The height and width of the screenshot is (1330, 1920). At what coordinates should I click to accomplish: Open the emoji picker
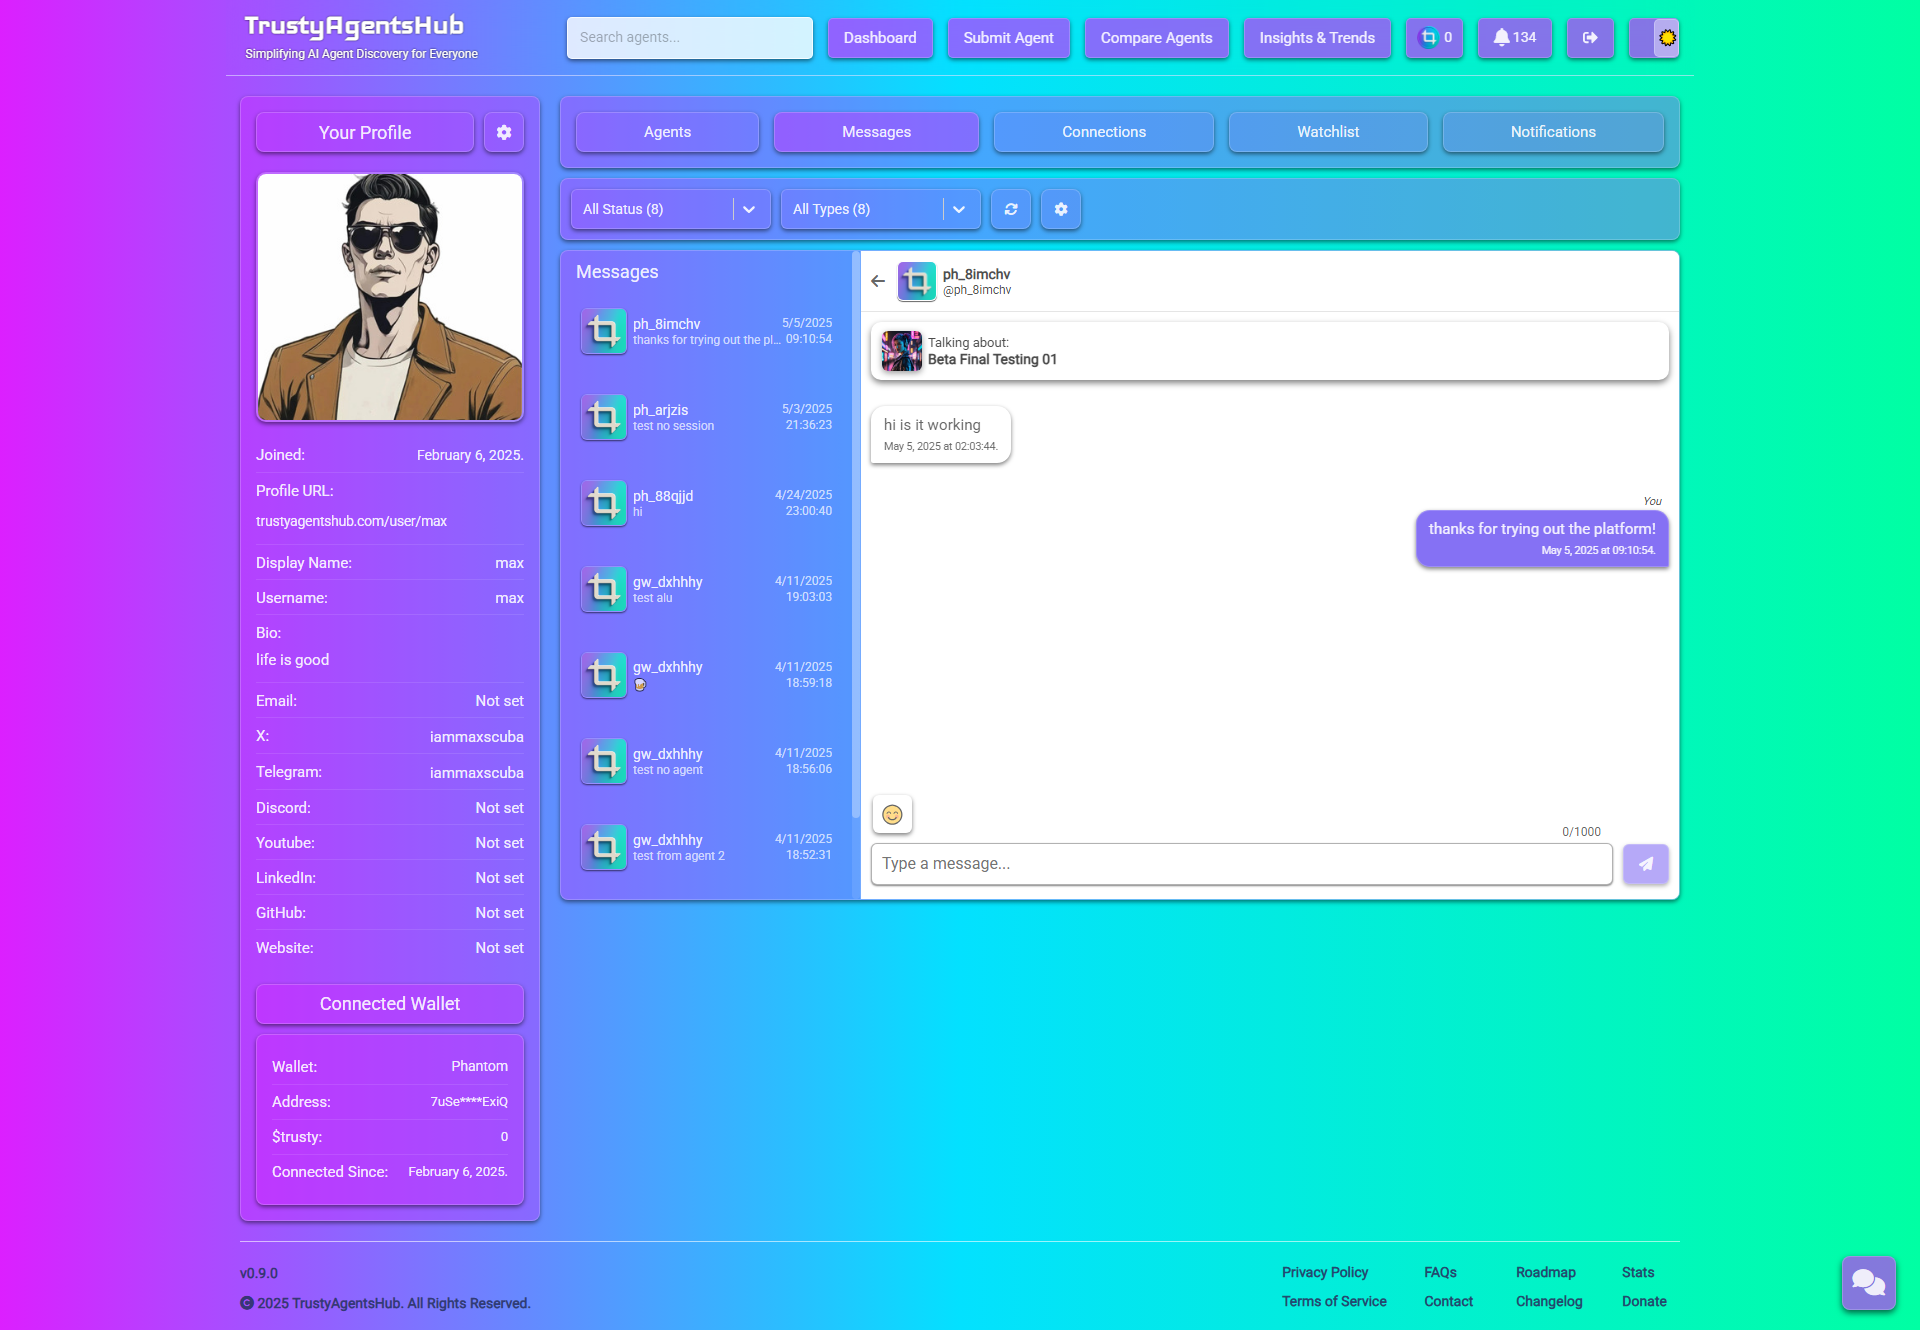point(892,814)
